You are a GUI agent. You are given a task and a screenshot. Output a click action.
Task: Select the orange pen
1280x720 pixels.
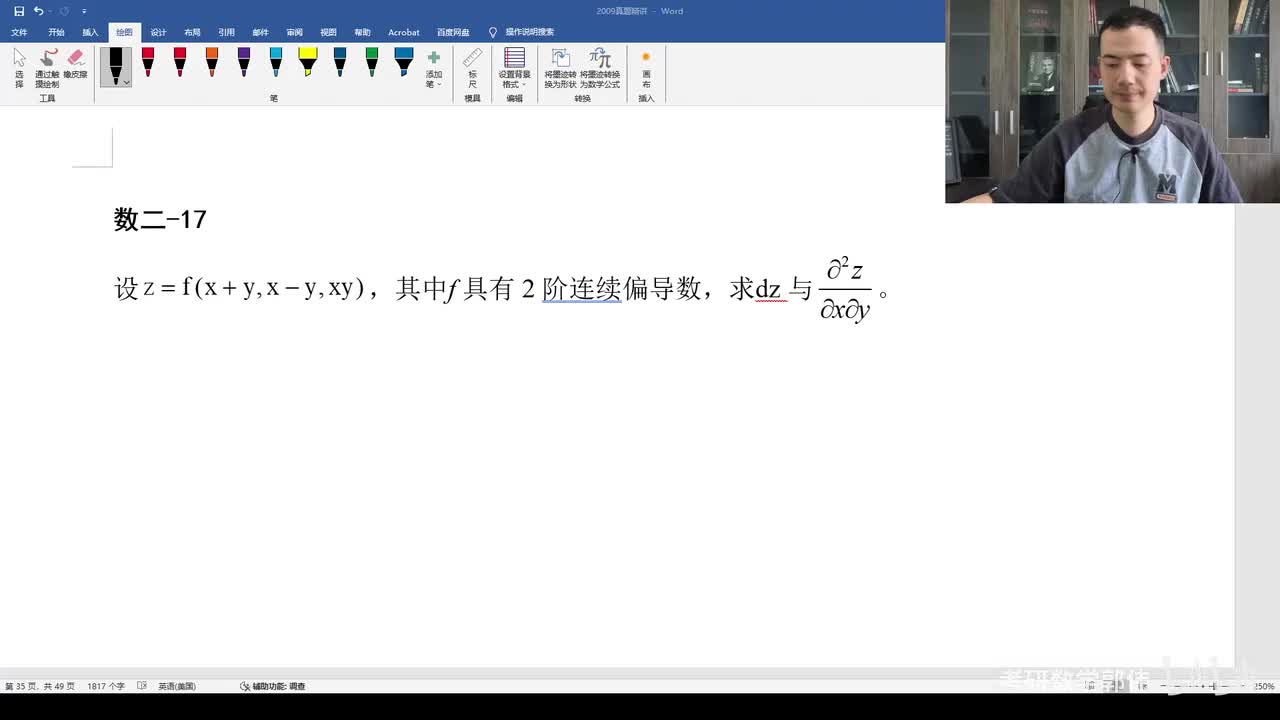(x=212, y=62)
